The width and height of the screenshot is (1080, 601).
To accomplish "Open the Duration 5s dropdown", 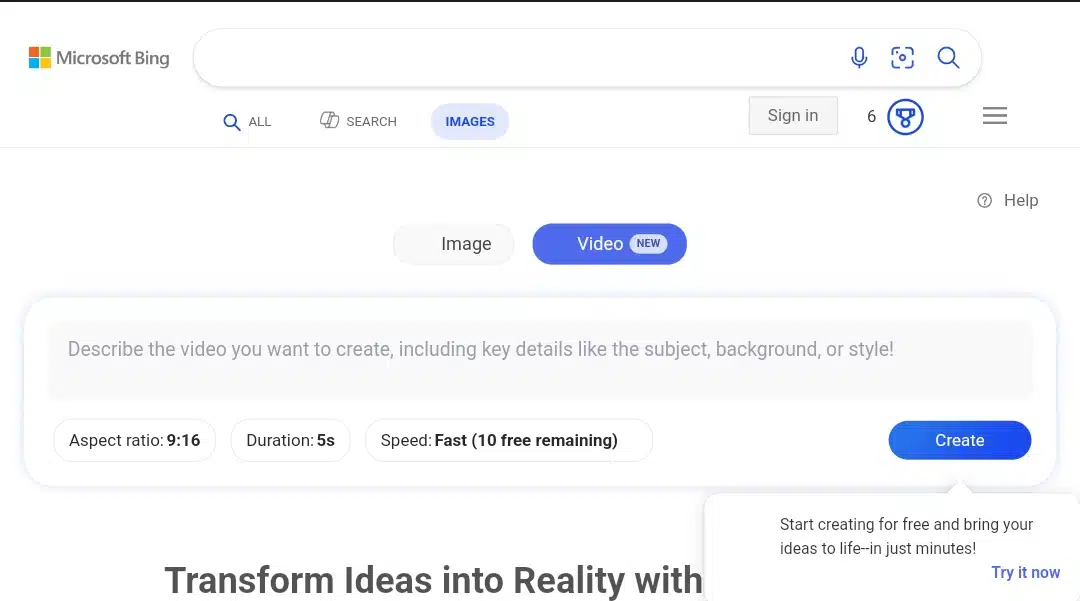I will point(290,441).
